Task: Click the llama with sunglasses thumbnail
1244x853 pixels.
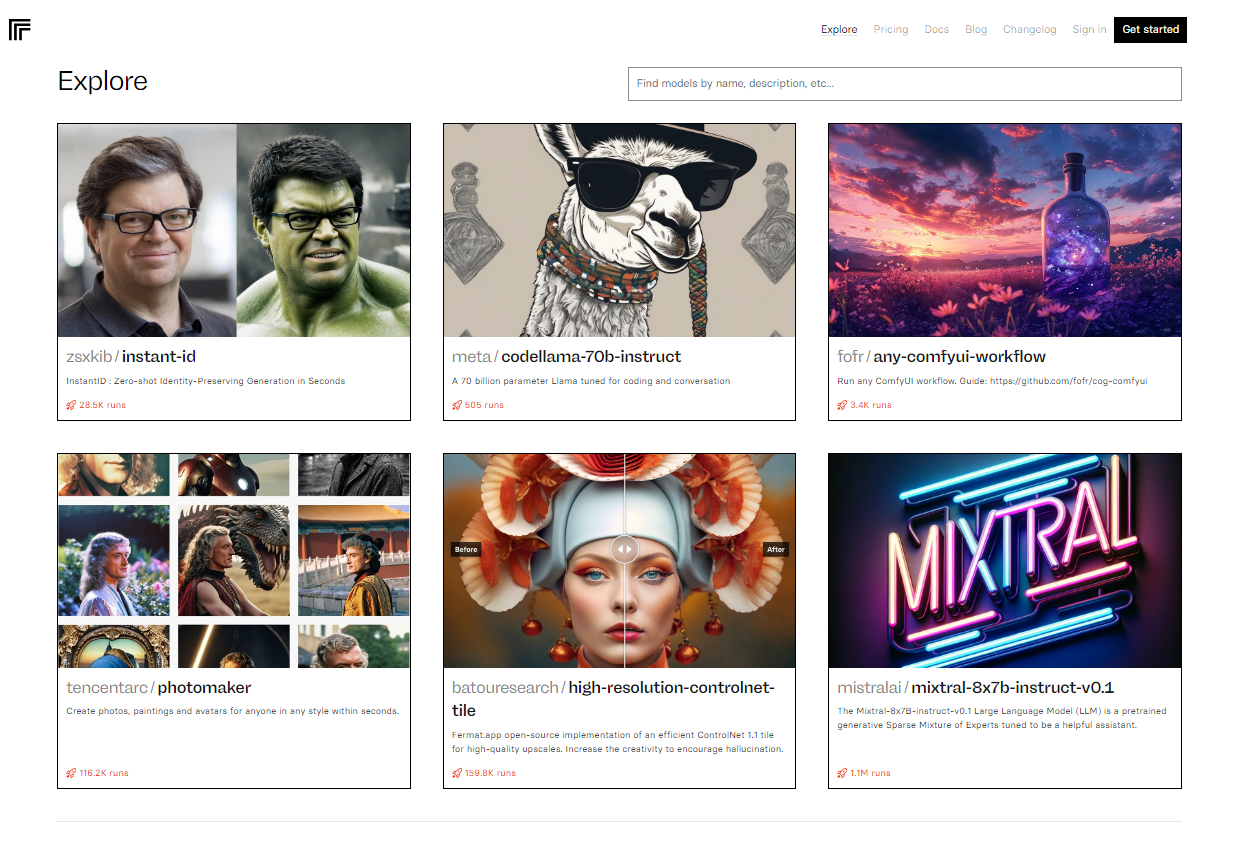Action: 619,230
